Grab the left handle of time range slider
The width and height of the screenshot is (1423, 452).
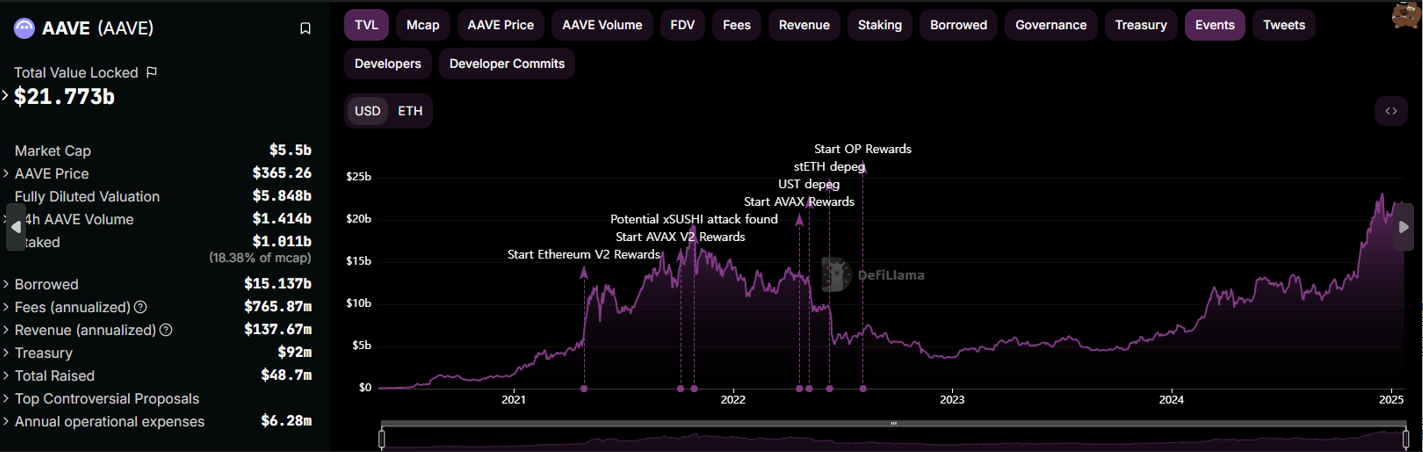(x=381, y=438)
